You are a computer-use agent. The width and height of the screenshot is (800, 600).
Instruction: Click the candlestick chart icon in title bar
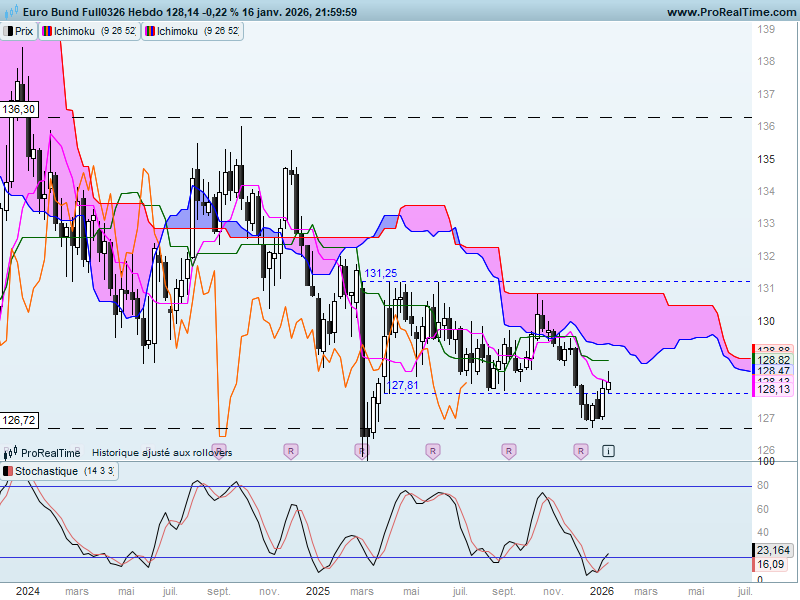click(x=11, y=11)
